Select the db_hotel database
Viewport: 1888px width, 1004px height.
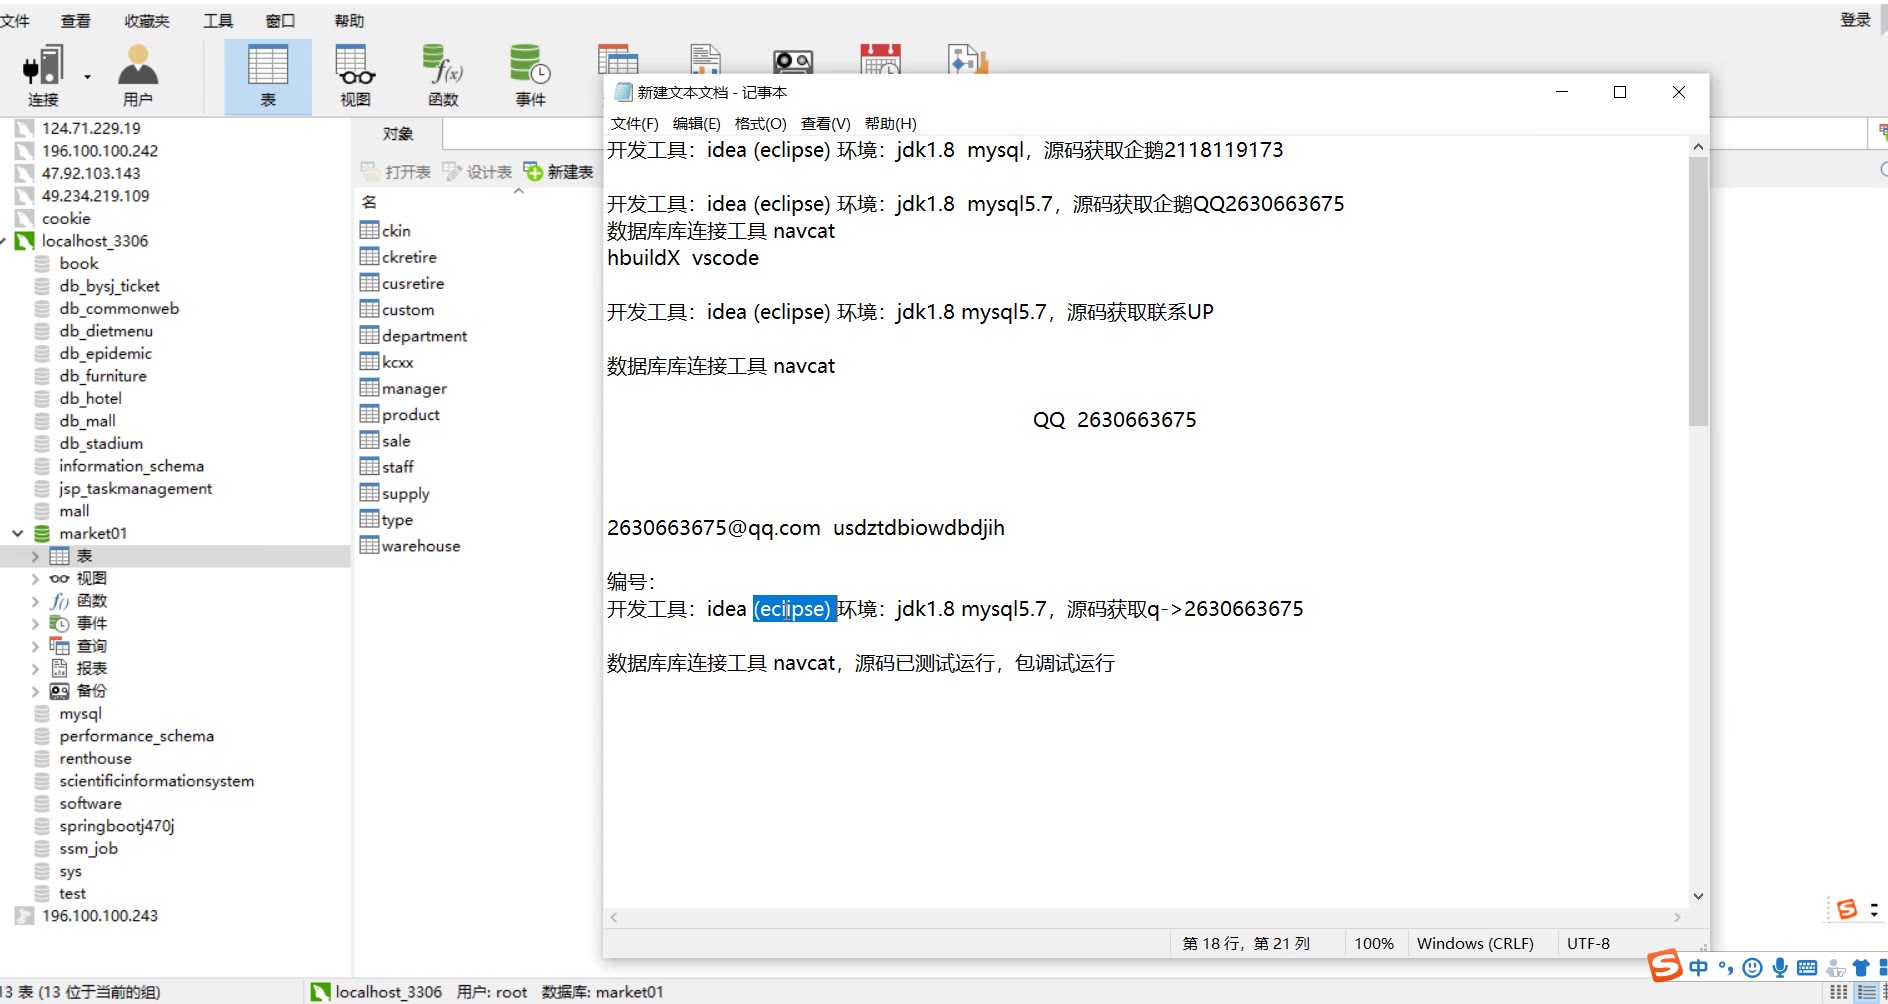90,398
